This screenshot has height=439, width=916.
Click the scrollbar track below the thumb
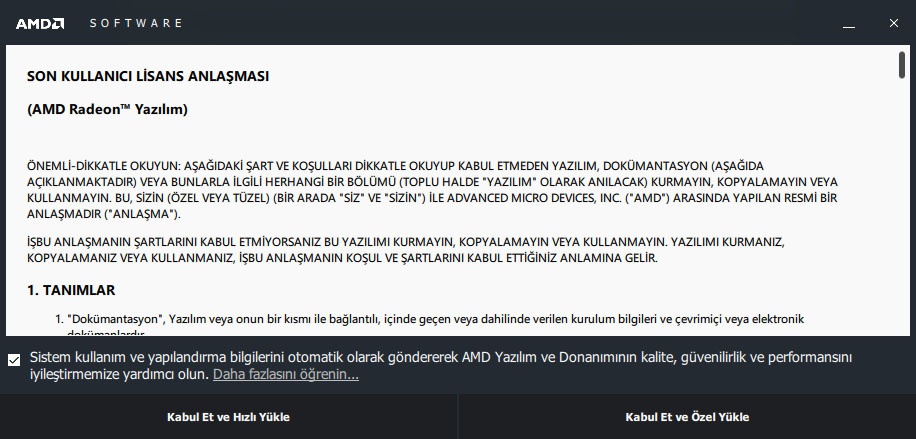pos(902,205)
